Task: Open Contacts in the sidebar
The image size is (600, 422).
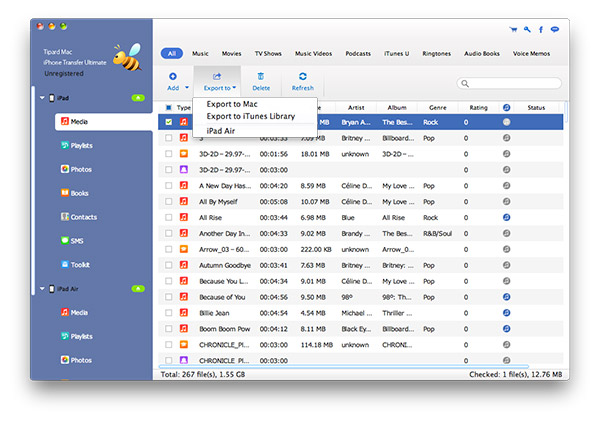Action: (x=79, y=217)
